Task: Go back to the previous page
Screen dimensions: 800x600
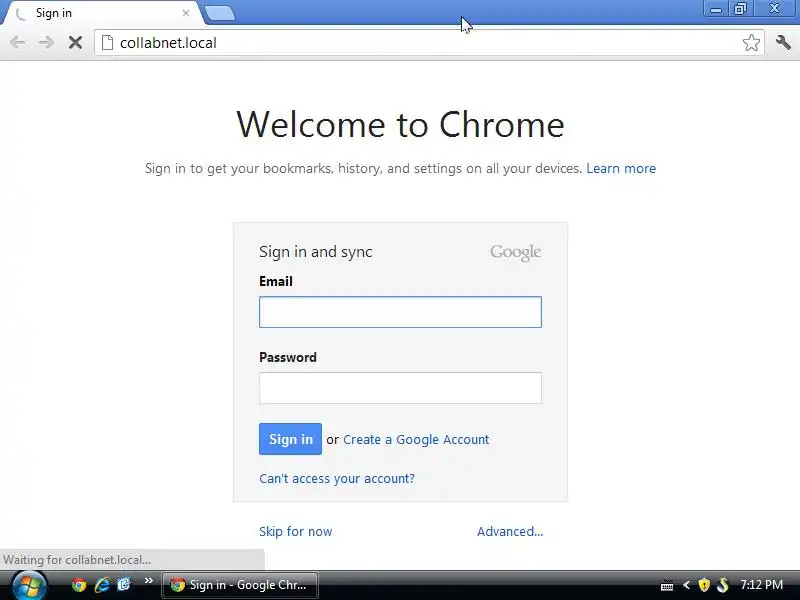Action: click(18, 42)
